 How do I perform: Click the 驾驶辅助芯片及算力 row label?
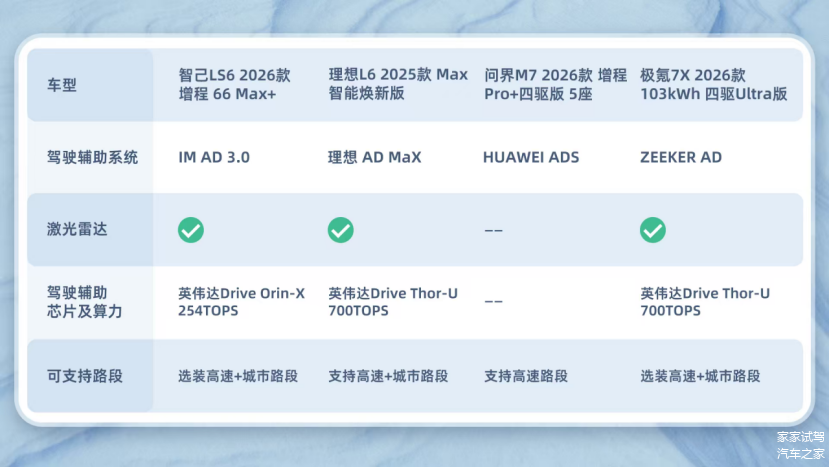(x=77, y=302)
